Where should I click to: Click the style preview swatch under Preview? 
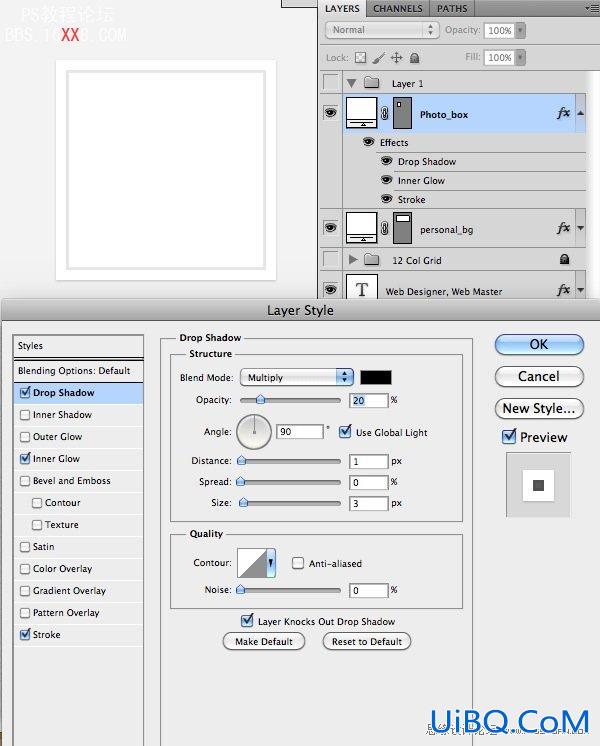pos(538,485)
